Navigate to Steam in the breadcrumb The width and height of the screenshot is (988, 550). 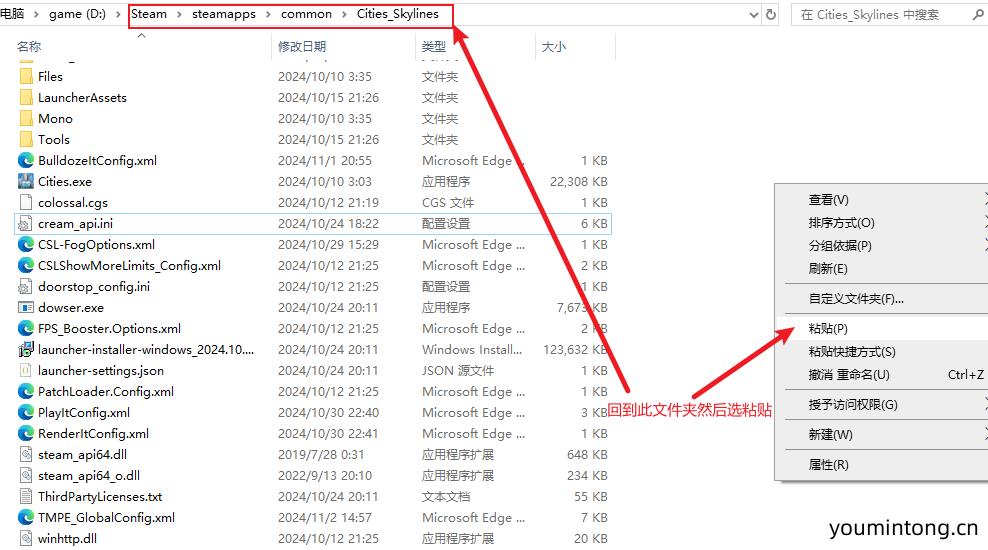pos(149,14)
